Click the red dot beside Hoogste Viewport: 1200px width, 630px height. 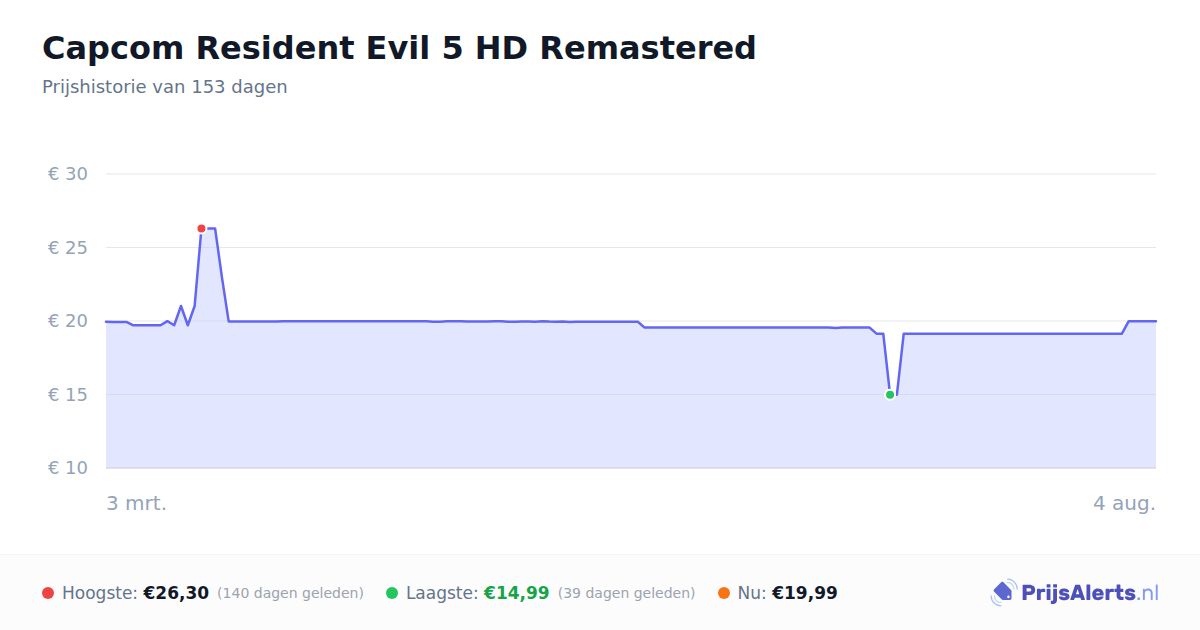point(48,593)
